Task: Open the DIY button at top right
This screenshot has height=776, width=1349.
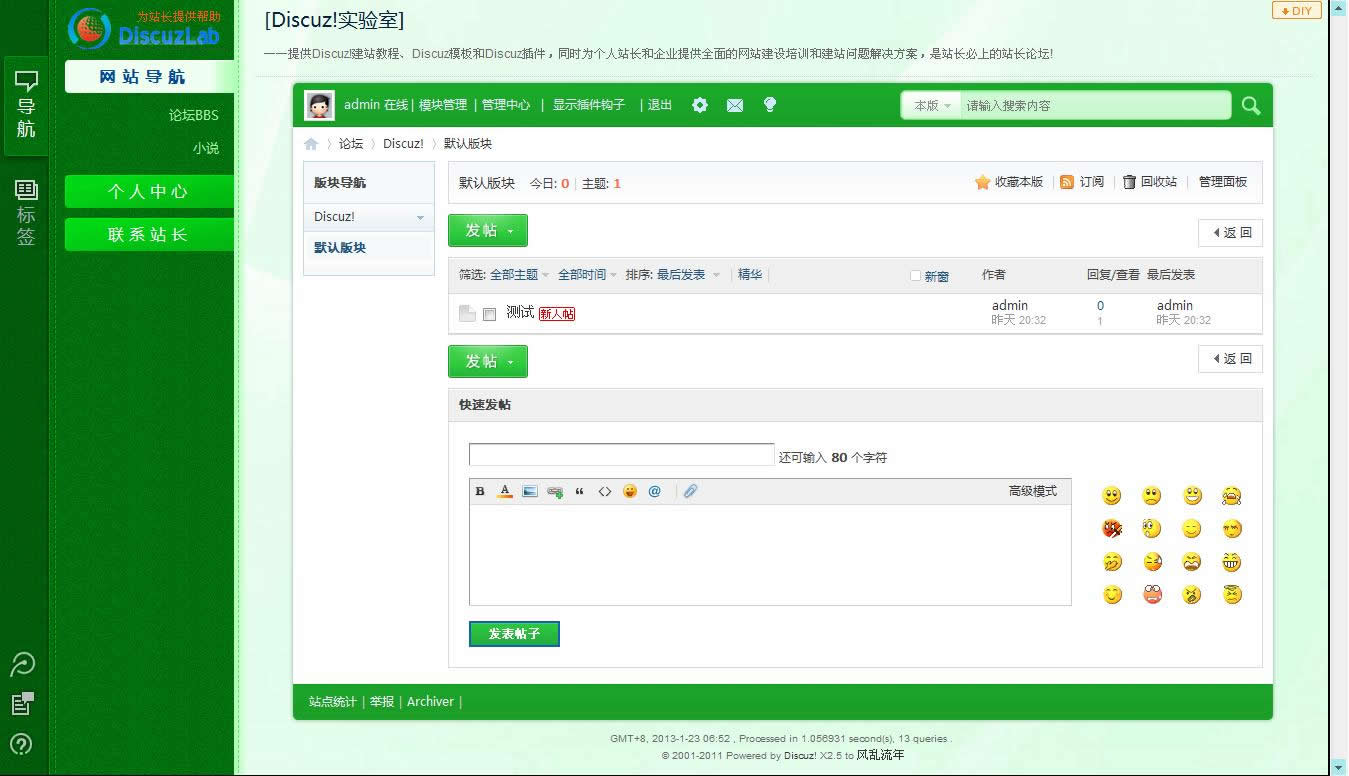Action: (1297, 11)
